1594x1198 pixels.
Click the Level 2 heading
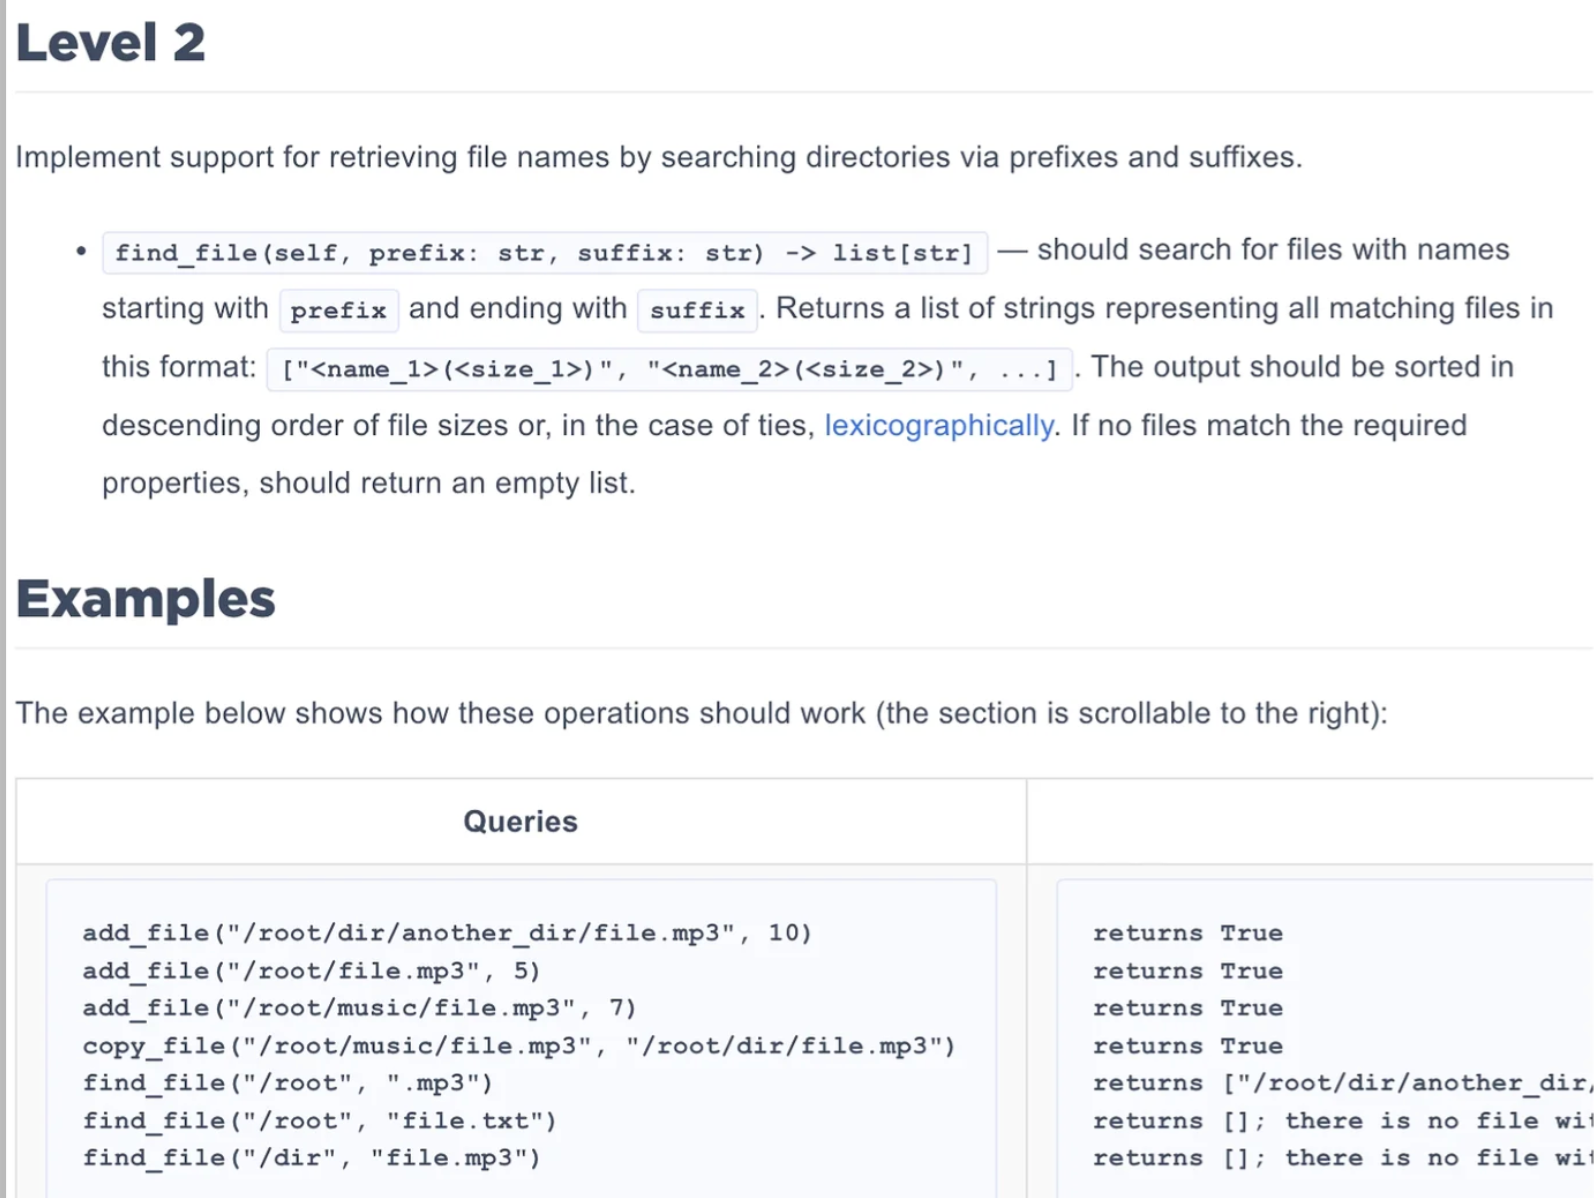click(111, 43)
